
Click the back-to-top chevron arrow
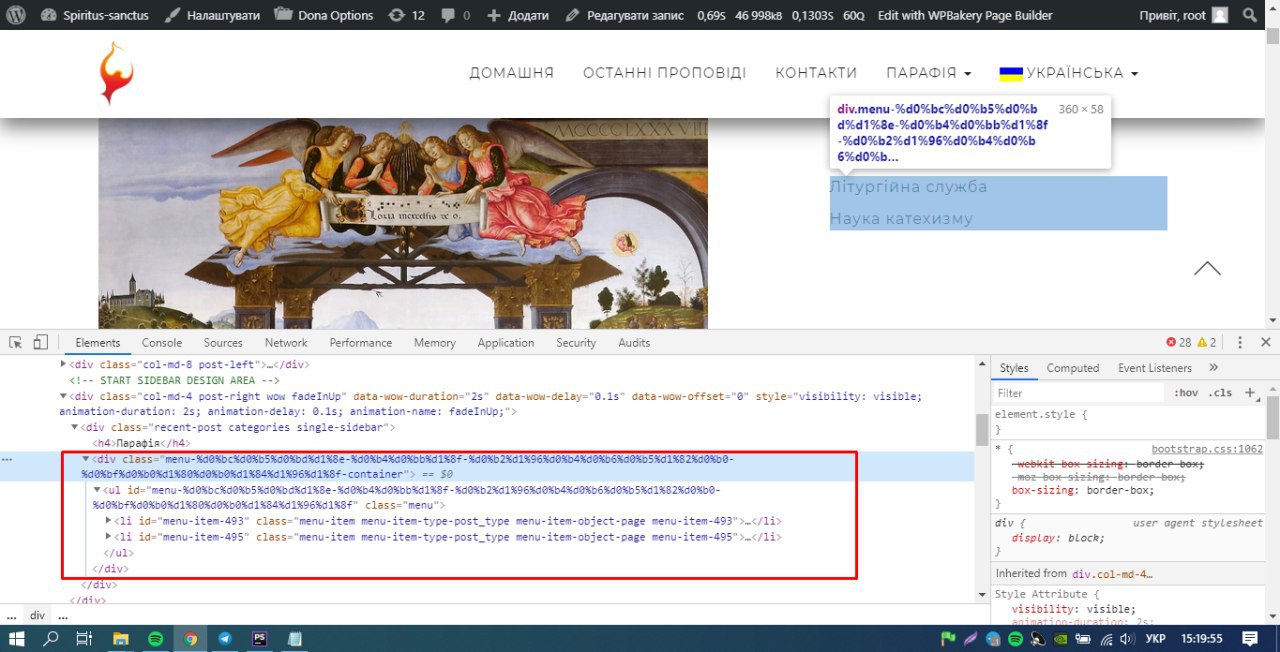[1207, 268]
